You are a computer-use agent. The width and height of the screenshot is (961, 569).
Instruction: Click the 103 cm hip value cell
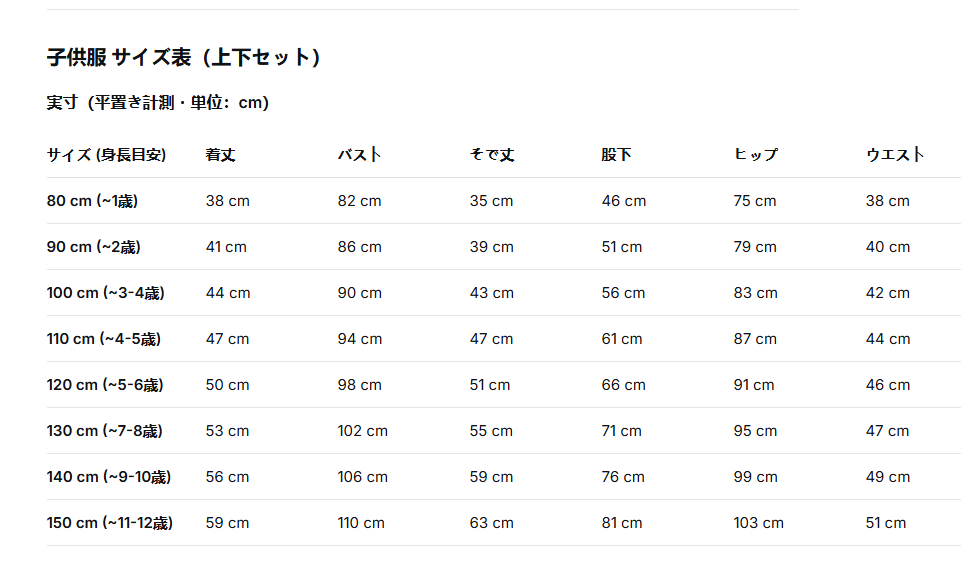pyautogui.click(x=759, y=522)
